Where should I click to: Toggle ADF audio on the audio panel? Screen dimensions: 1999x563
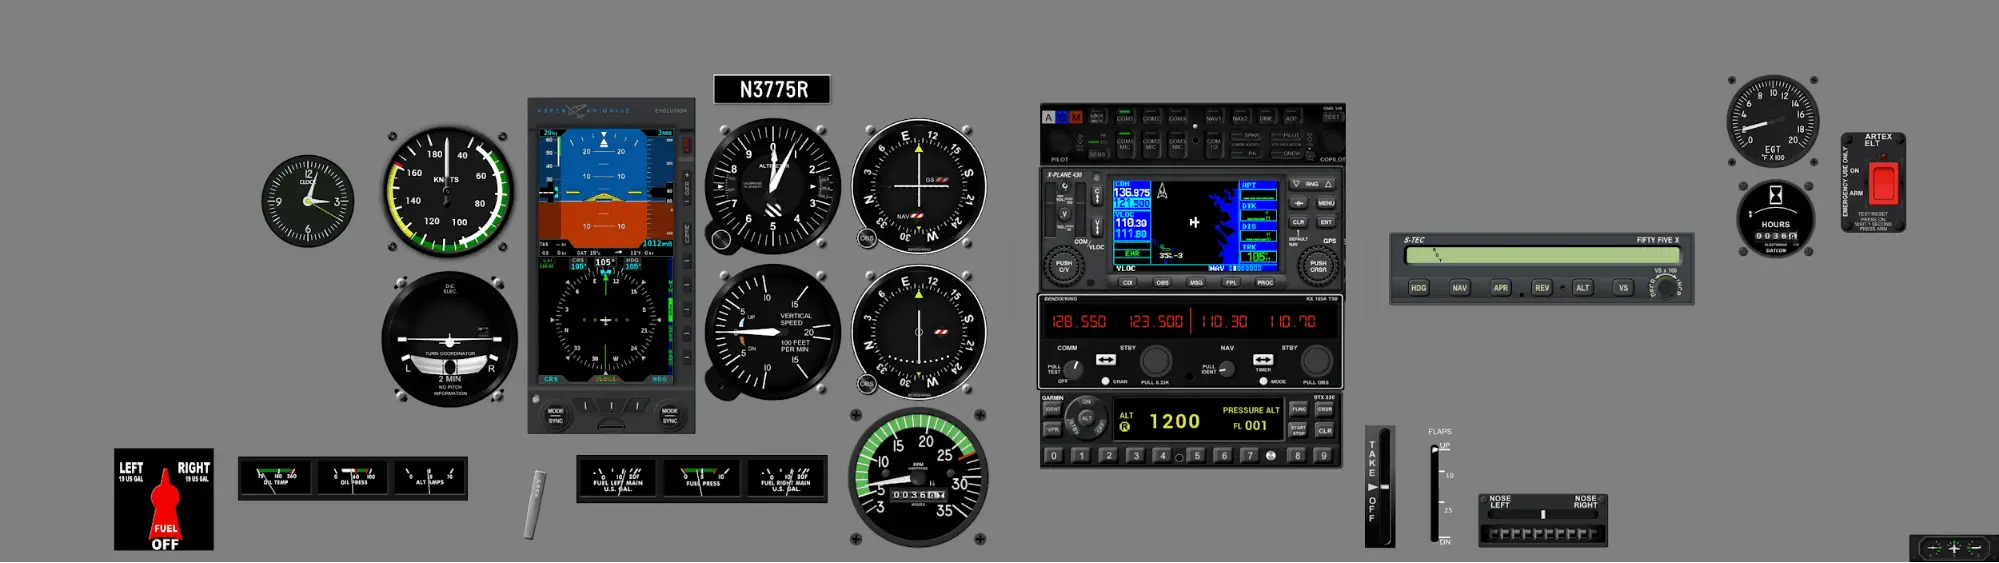pyautogui.click(x=1292, y=116)
